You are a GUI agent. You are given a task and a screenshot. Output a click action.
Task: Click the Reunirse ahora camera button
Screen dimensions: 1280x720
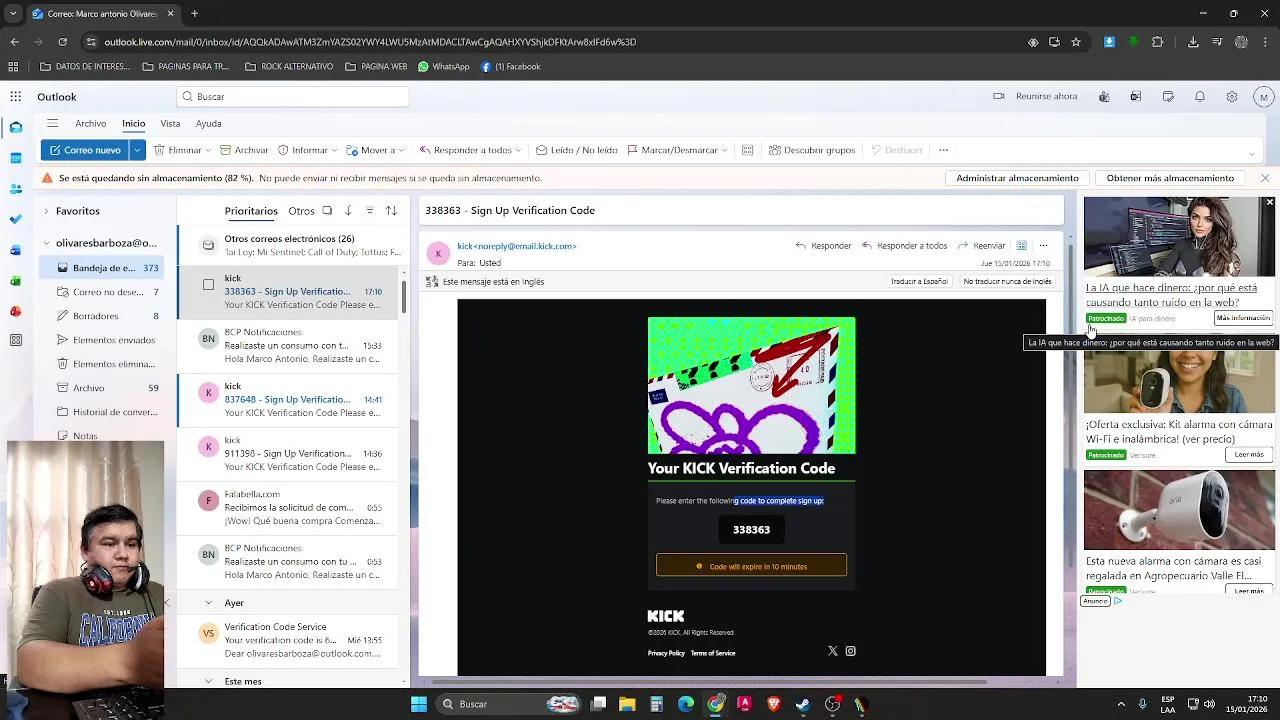tap(1035, 97)
